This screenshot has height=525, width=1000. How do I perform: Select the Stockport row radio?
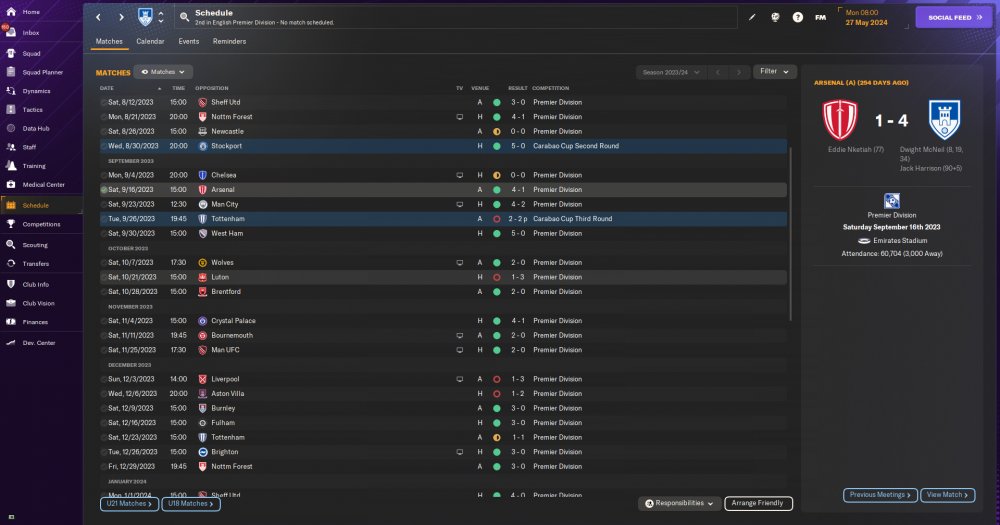pyautogui.click(x=104, y=146)
